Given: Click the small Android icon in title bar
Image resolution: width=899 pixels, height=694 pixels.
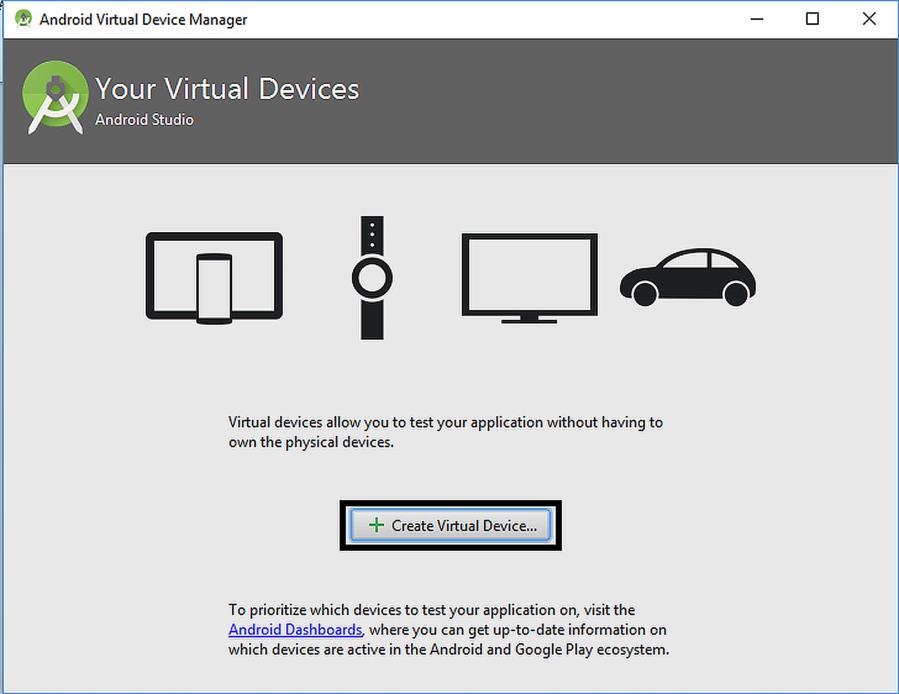Looking at the screenshot, I should coord(24,18).
